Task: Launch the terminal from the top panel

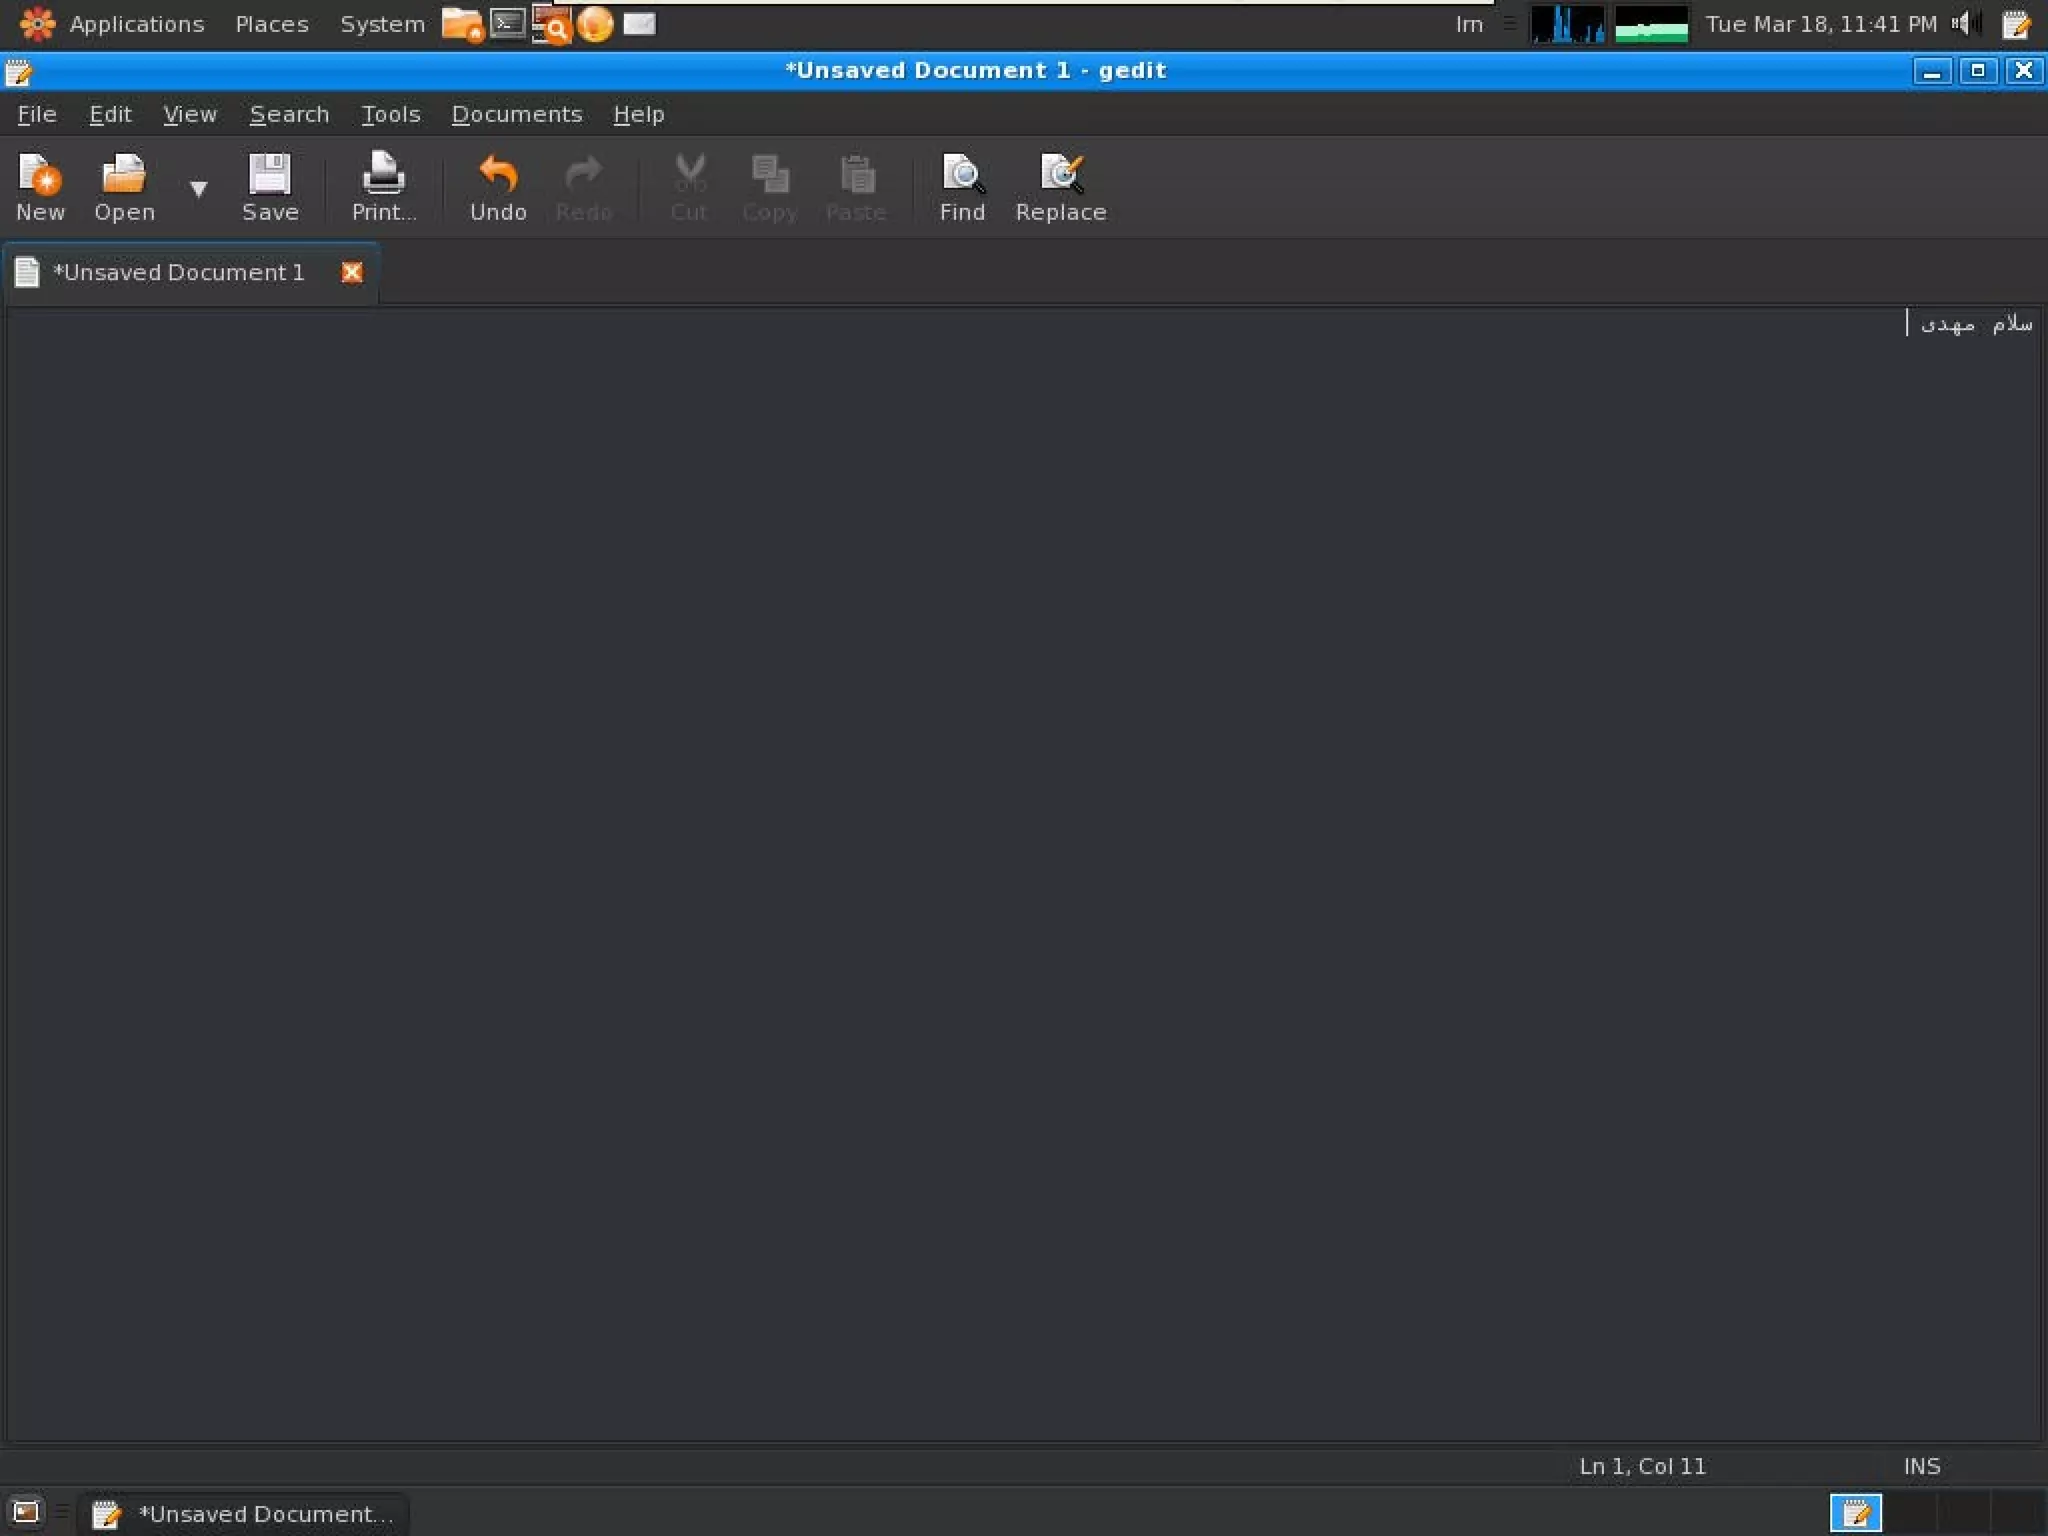Action: click(x=508, y=23)
